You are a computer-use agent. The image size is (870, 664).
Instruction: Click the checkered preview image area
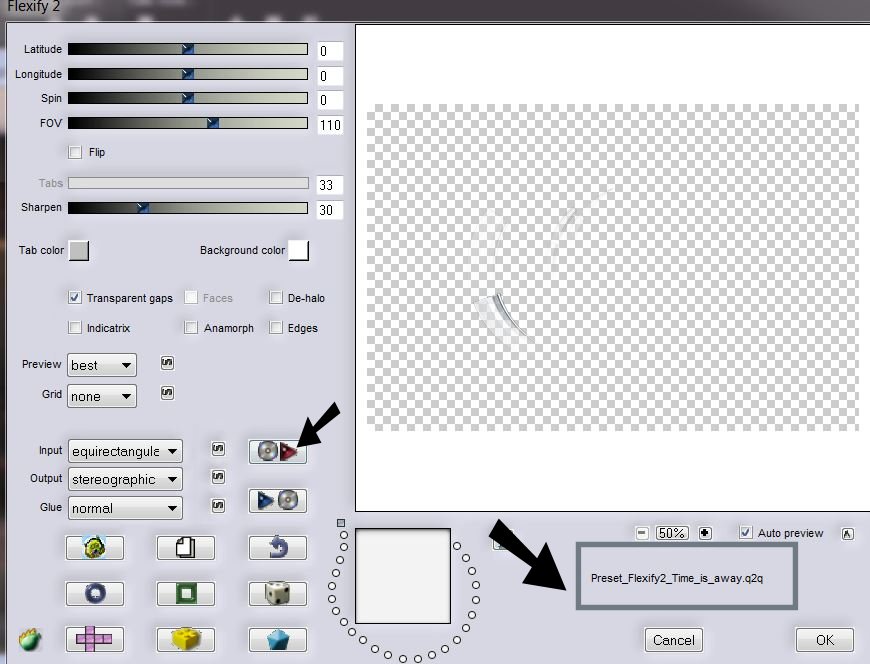(x=613, y=267)
